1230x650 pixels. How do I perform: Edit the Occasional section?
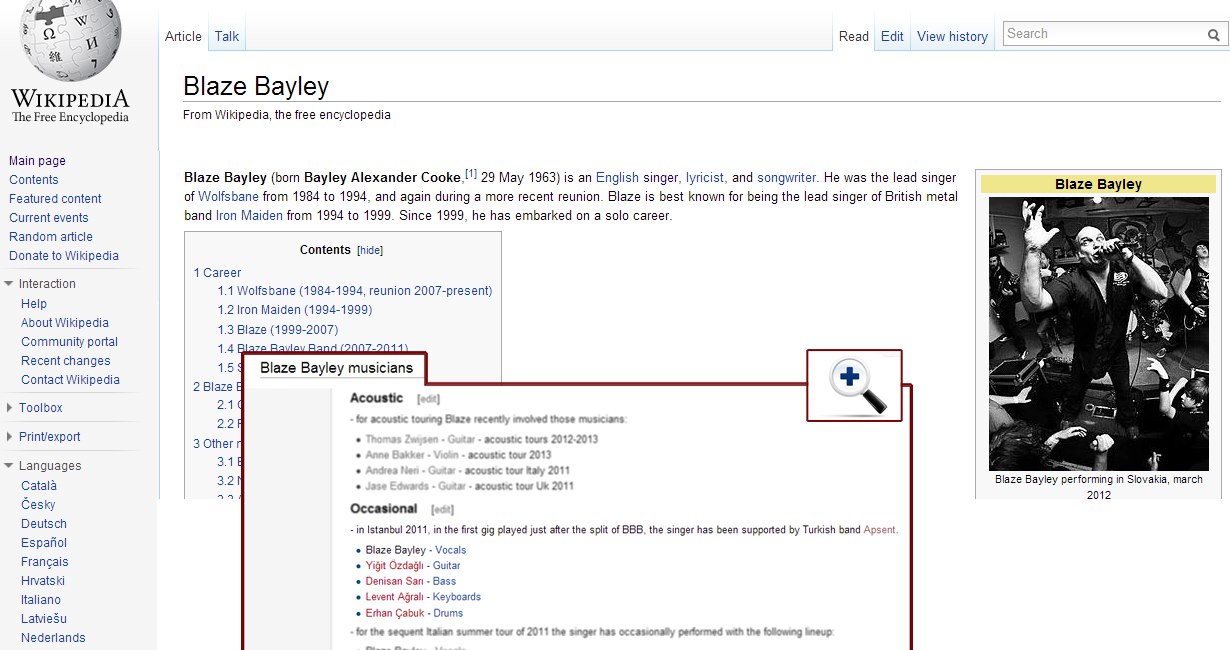pyautogui.click(x=442, y=509)
